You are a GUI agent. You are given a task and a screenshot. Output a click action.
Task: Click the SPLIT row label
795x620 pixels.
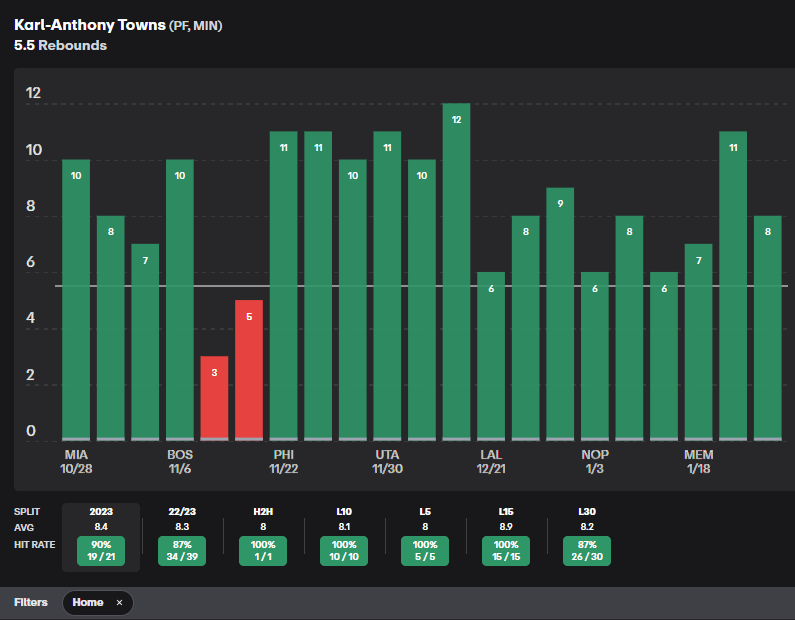pos(27,512)
